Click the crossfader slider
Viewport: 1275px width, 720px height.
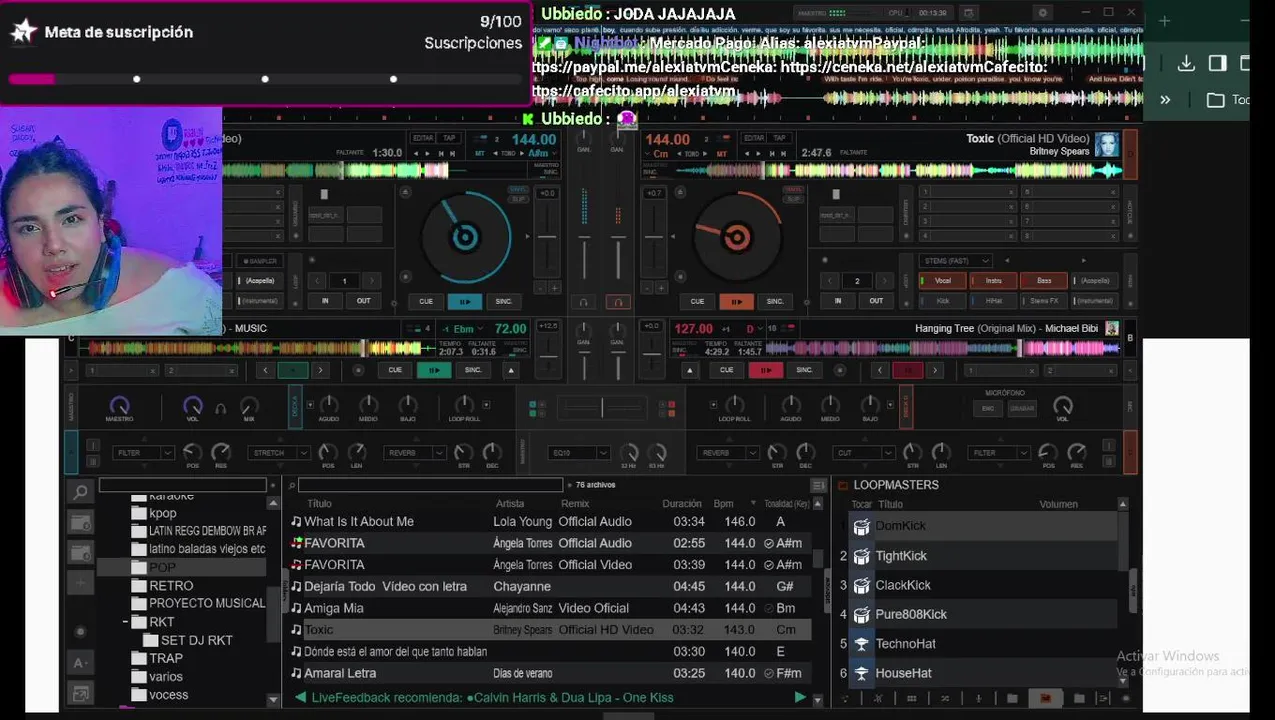point(602,408)
